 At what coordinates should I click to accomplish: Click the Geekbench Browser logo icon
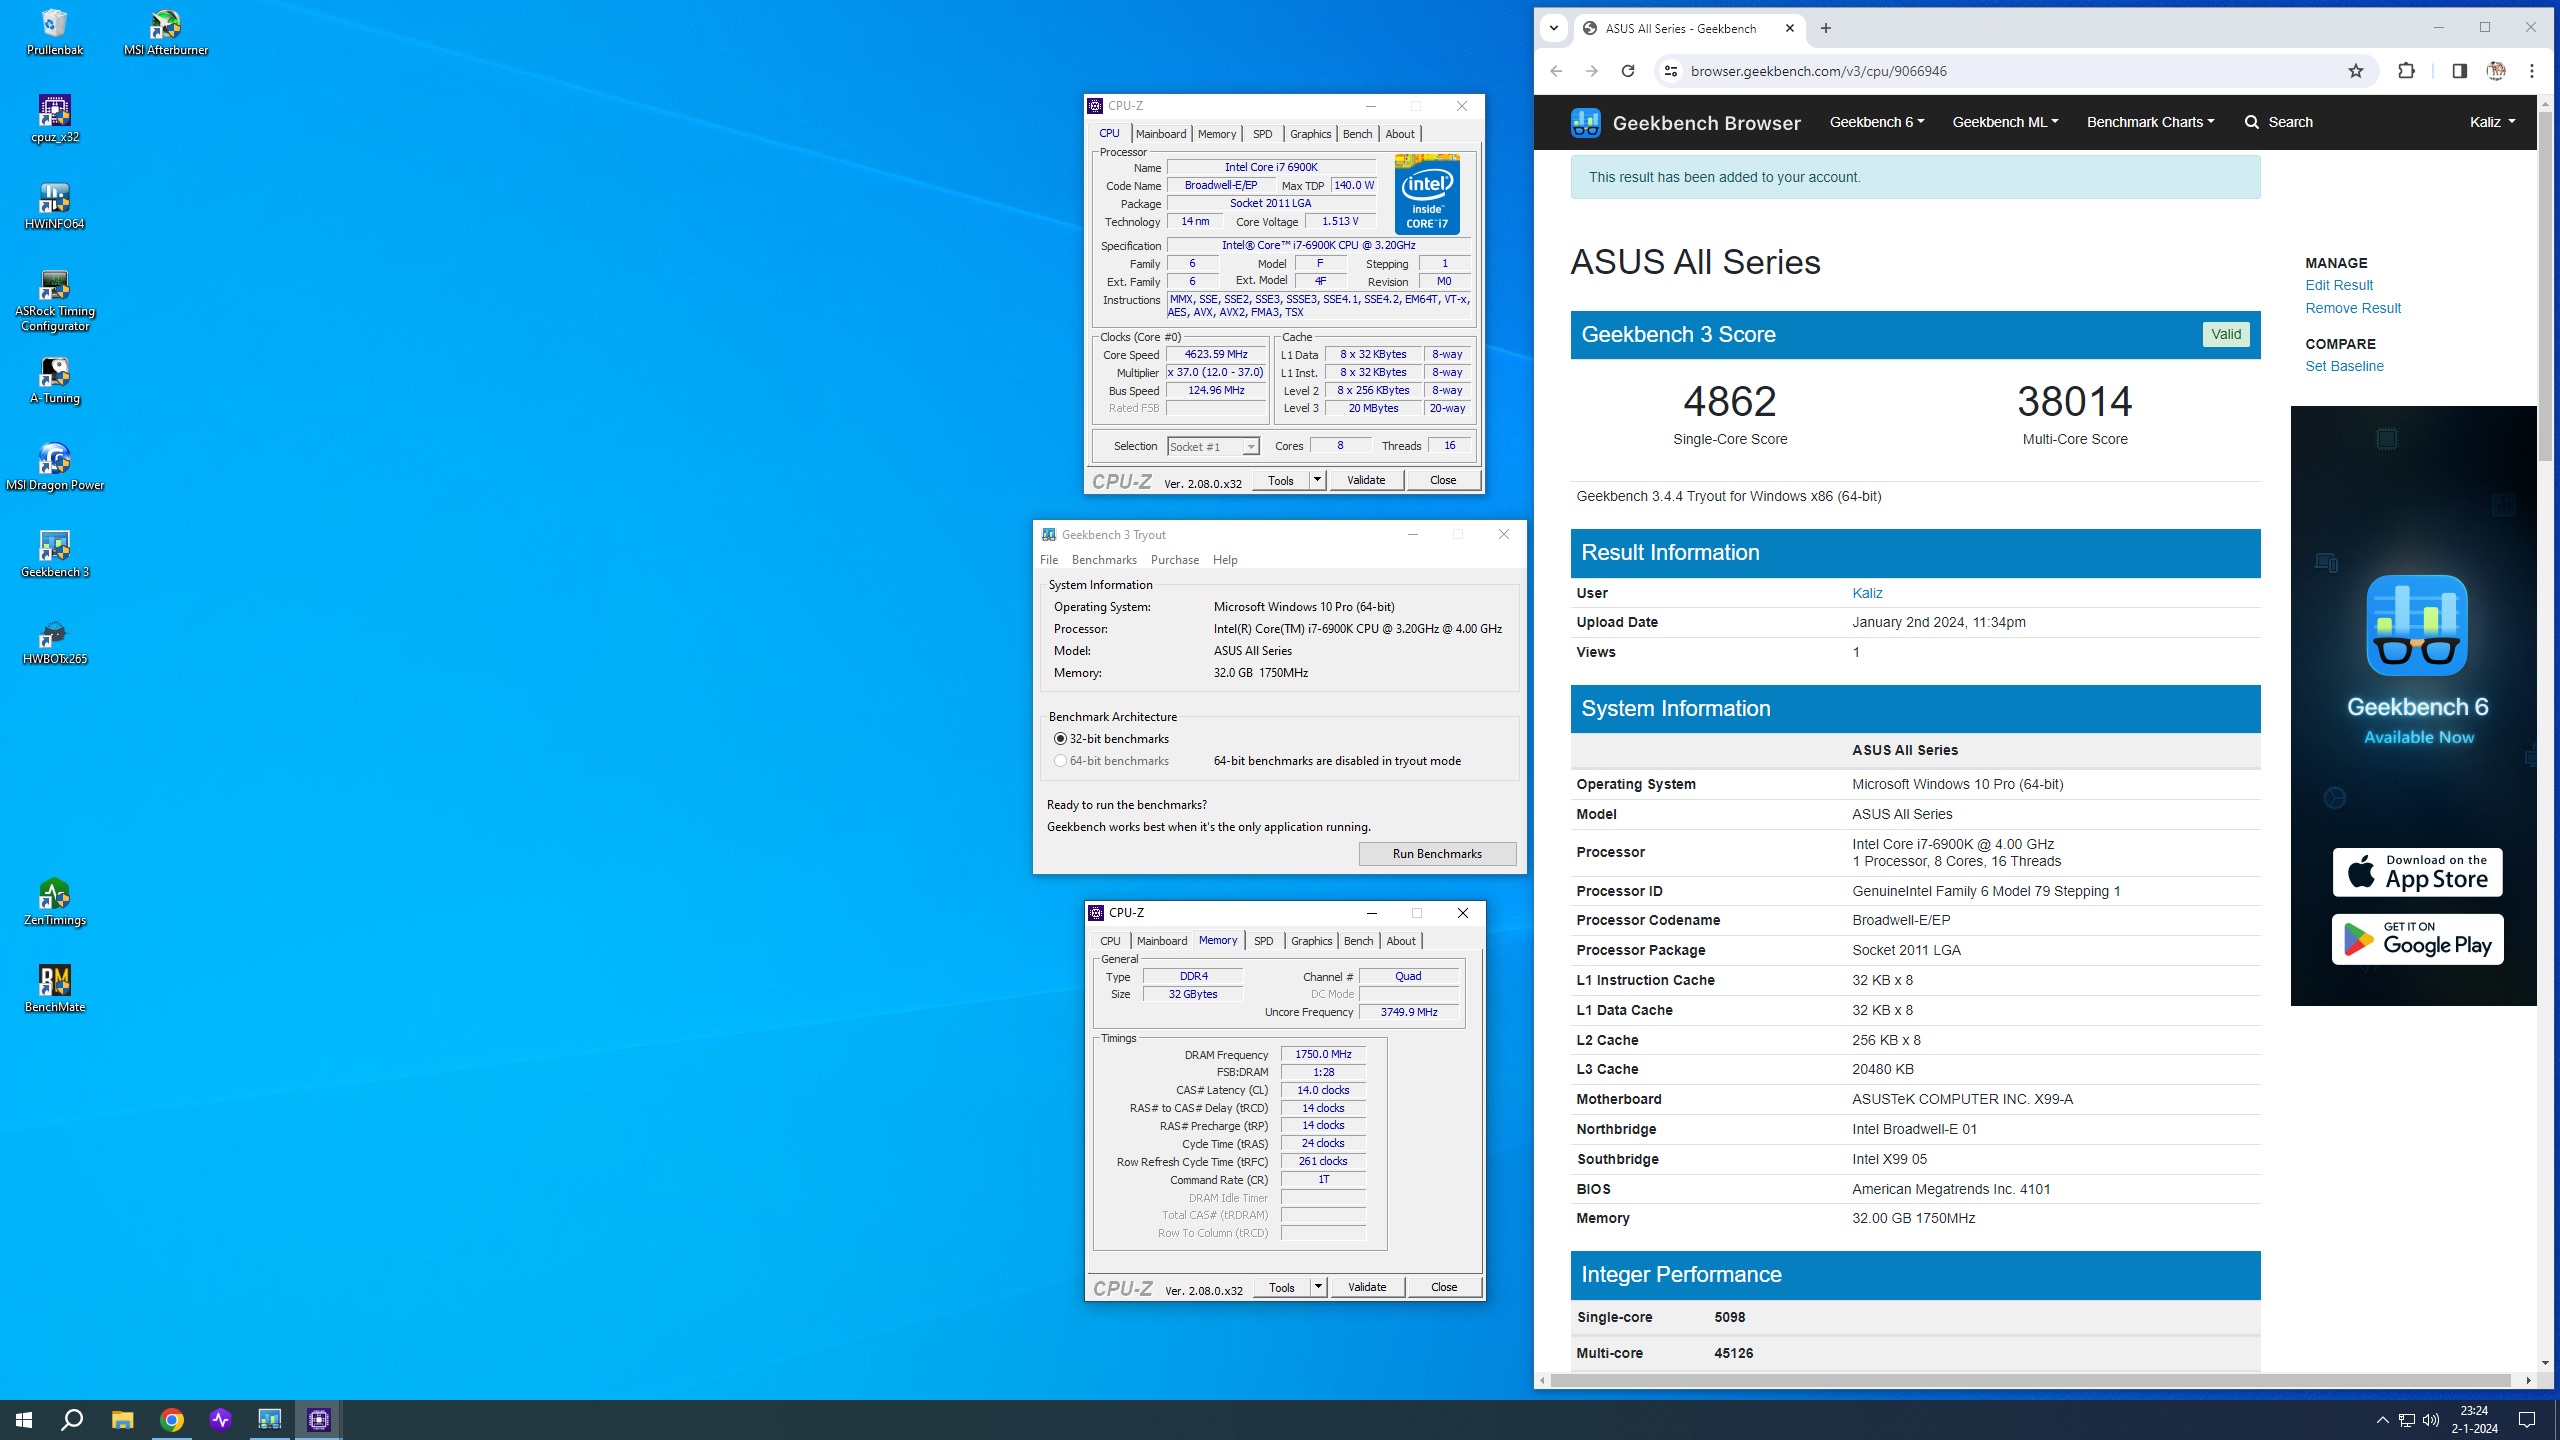pos(1585,122)
